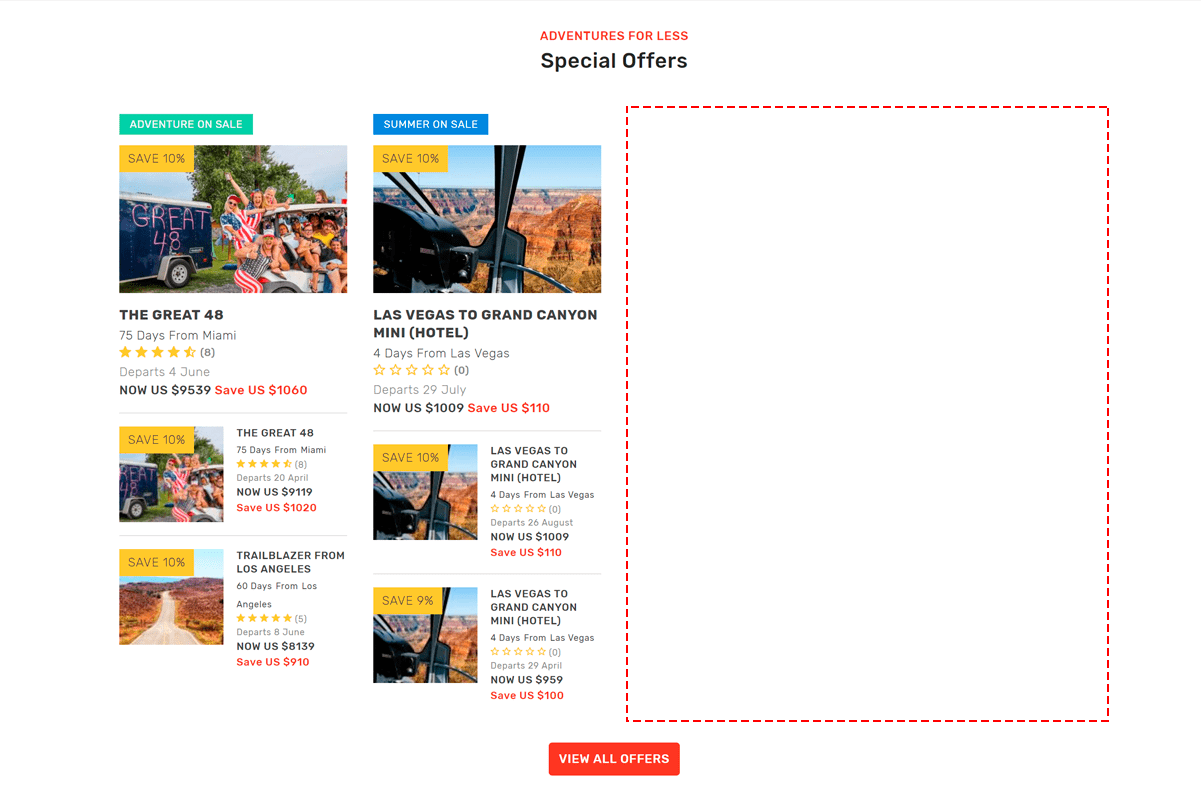Open featured Las Vegas to Grand Canyon title
This screenshot has width=1201, height=803.
[x=485, y=324]
